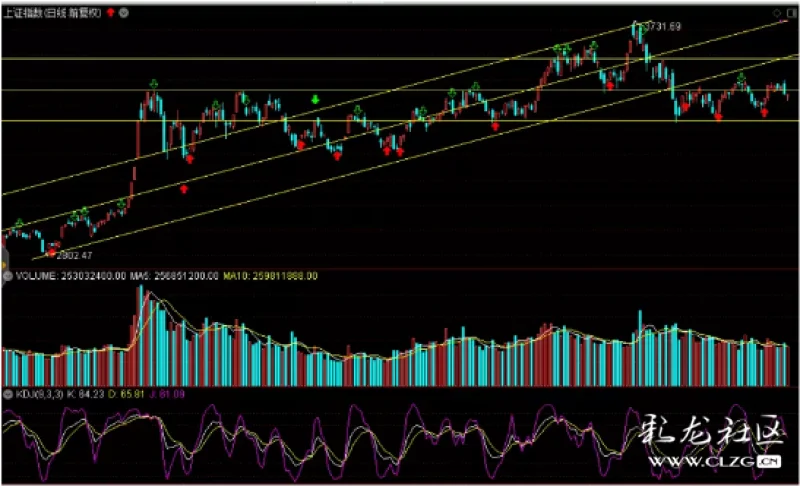Collapse the VOLUME indicator panel via its round button
This screenshot has width=800, height=486.
(x=7, y=274)
